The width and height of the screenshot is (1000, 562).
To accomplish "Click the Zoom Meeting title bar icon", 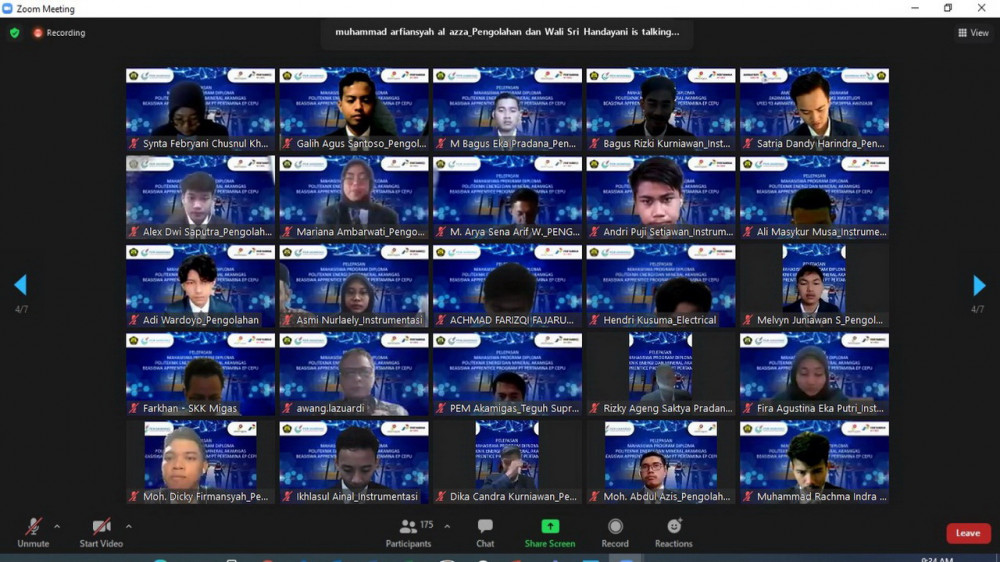I will tap(8, 9).
